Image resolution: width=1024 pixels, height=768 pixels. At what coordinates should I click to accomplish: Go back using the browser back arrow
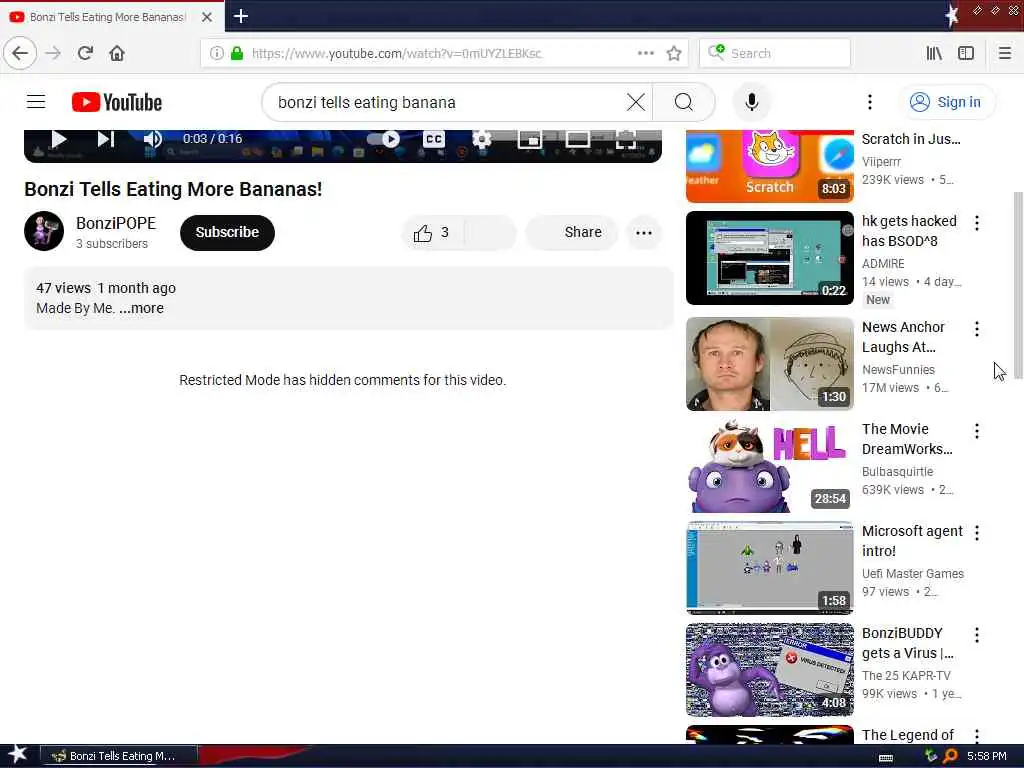click(x=20, y=53)
